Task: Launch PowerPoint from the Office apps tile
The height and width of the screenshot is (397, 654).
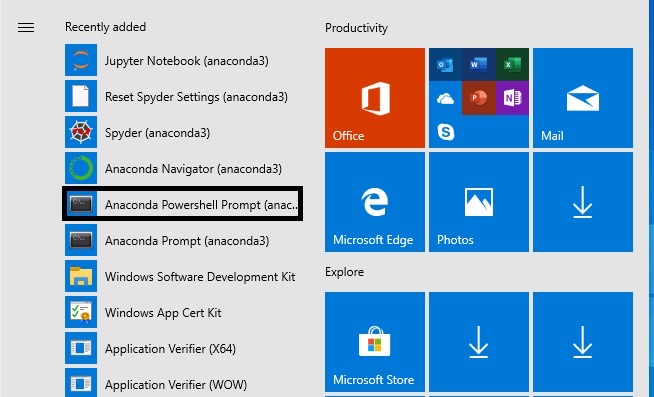Action: (x=479, y=98)
